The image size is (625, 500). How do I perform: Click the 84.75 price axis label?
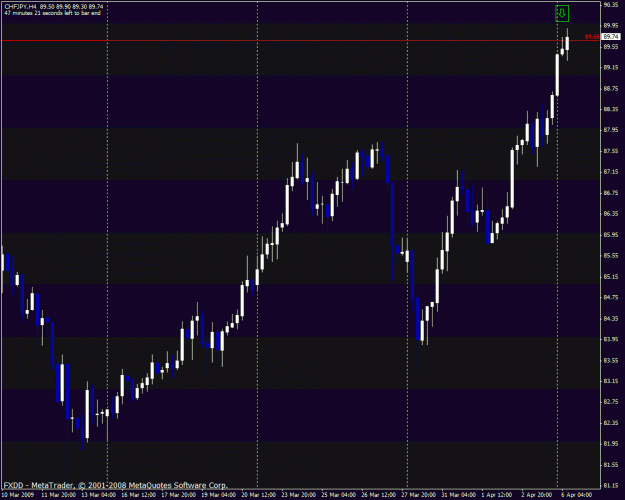point(611,297)
